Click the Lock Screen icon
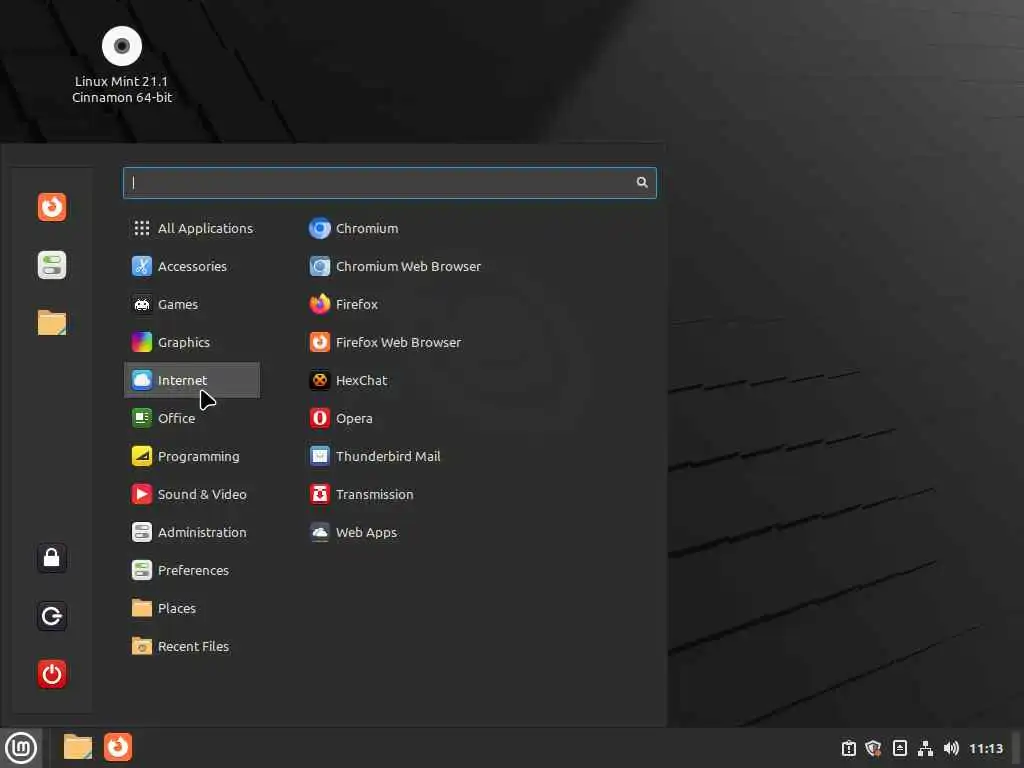This screenshot has width=1024, height=768. [x=52, y=558]
